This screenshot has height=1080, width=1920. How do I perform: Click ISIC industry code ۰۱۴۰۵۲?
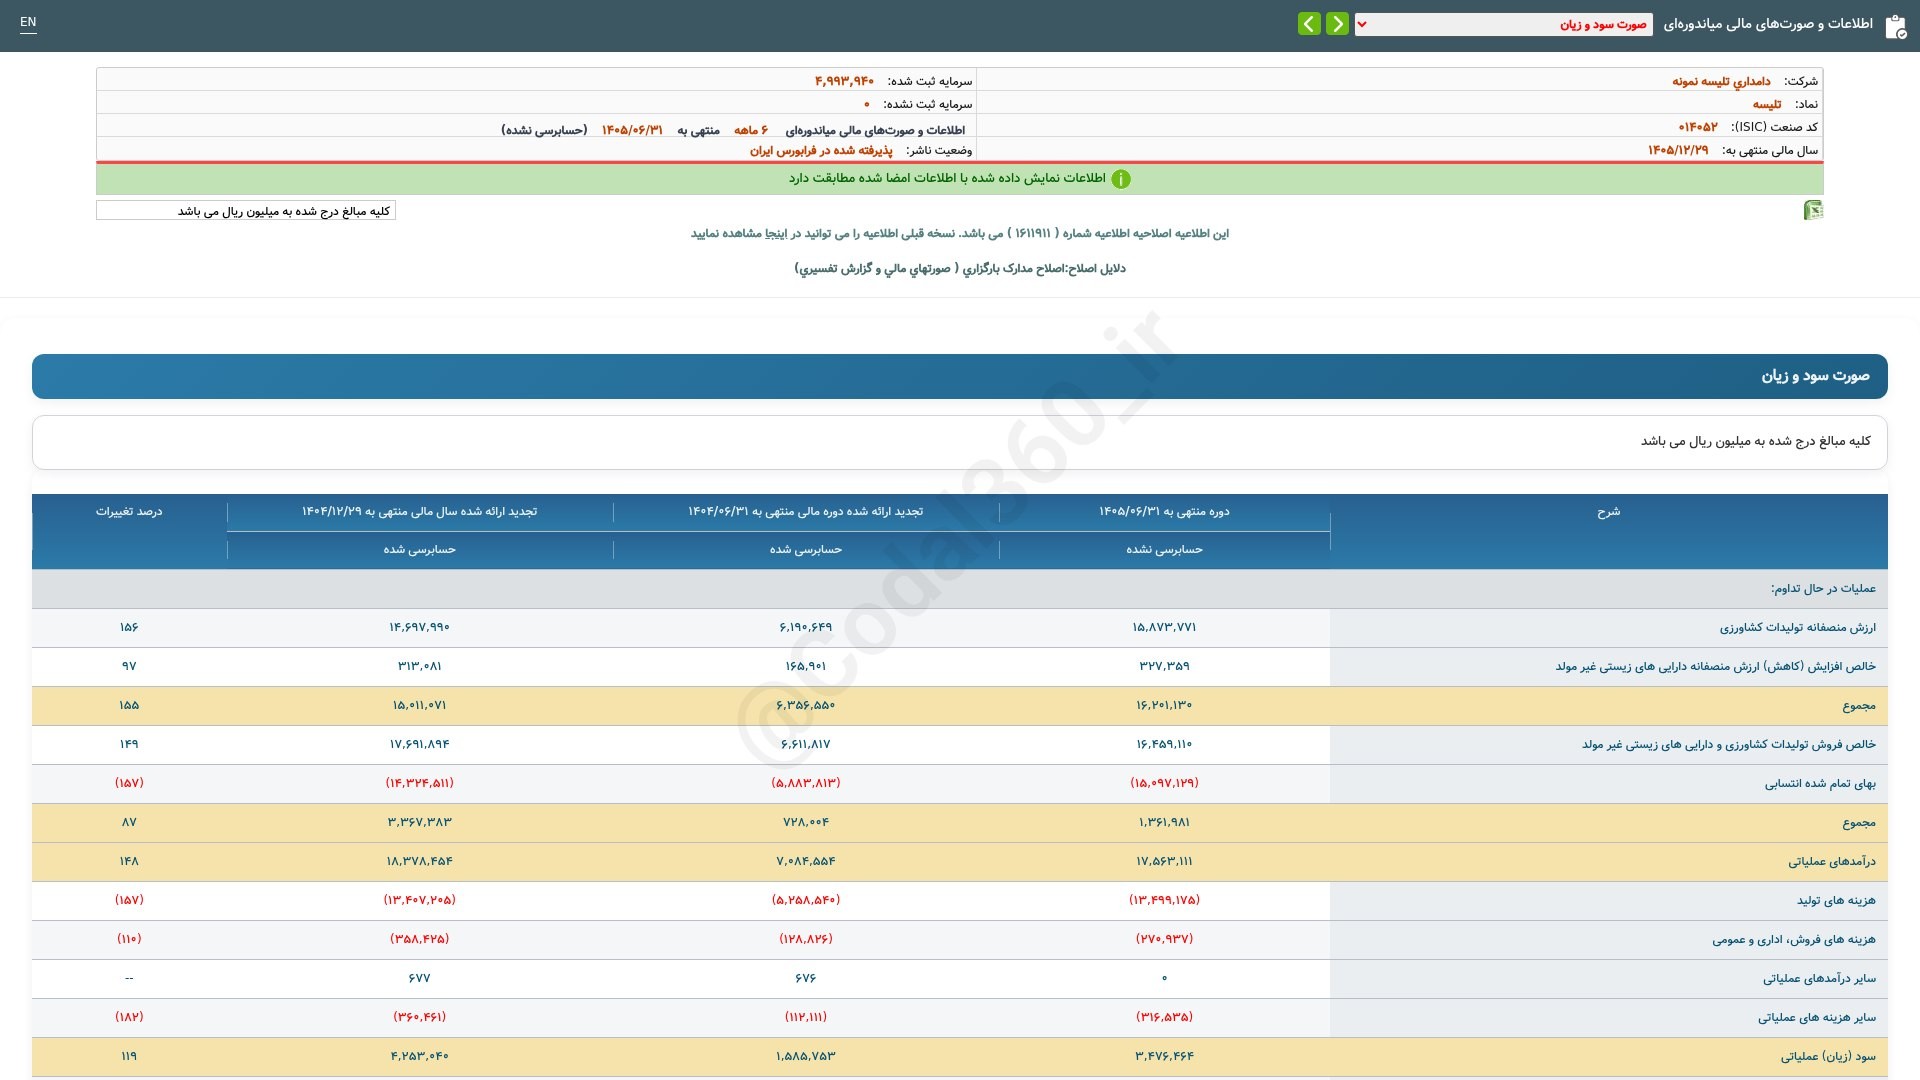click(1698, 127)
